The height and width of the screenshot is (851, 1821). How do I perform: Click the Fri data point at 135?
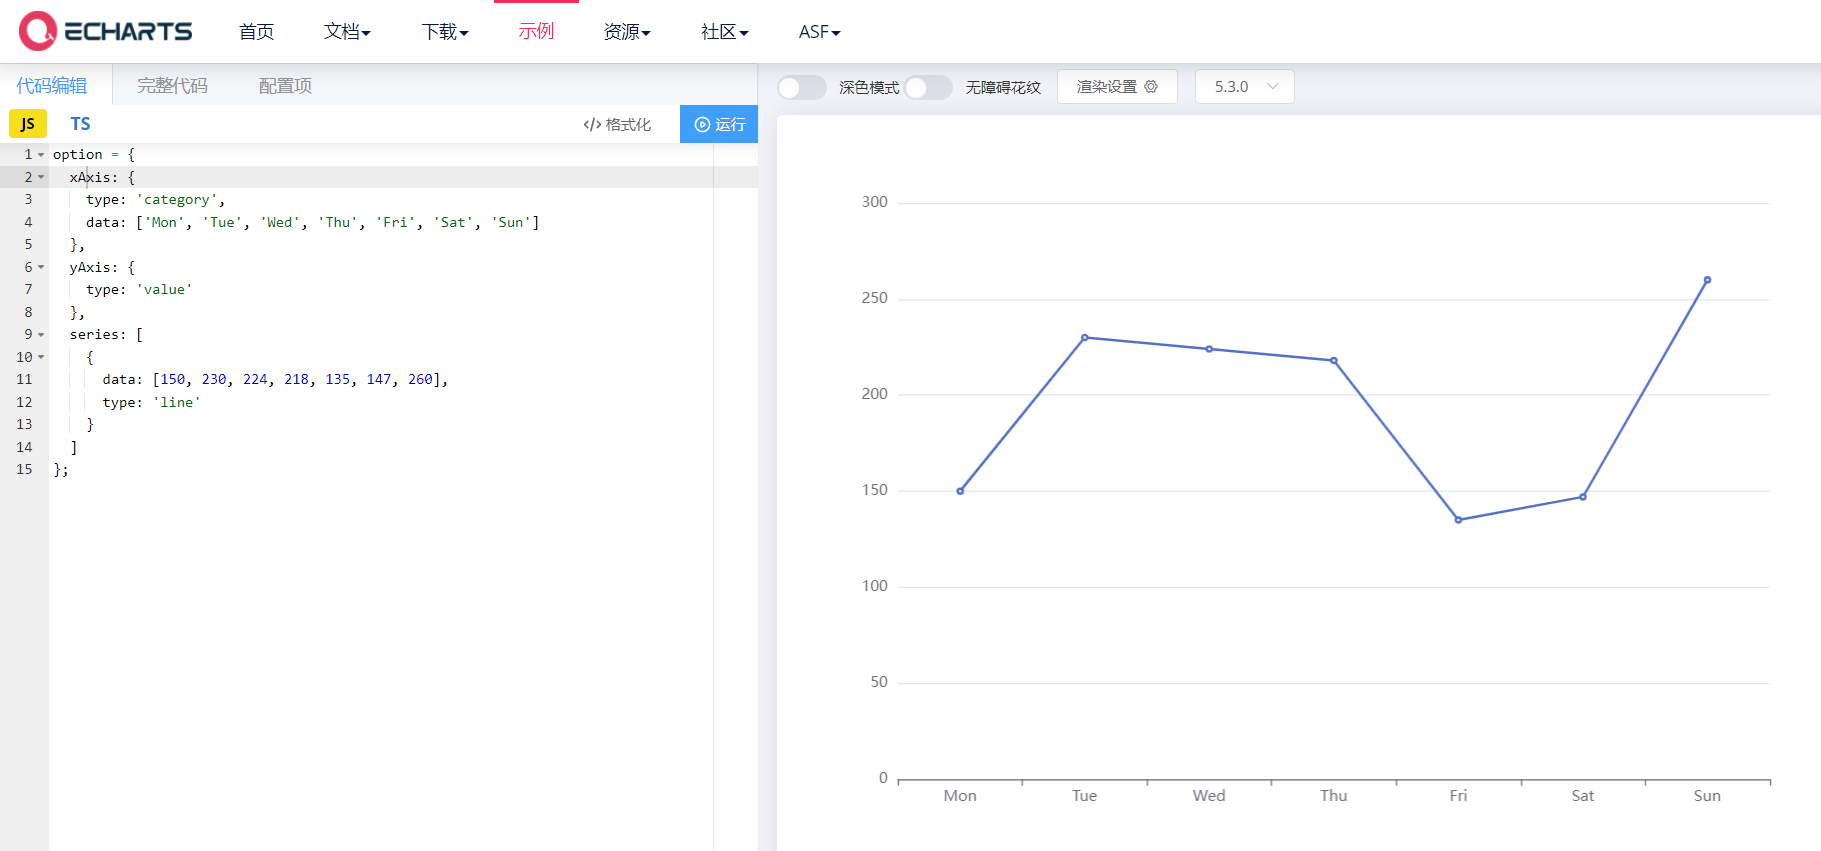pos(1458,520)
